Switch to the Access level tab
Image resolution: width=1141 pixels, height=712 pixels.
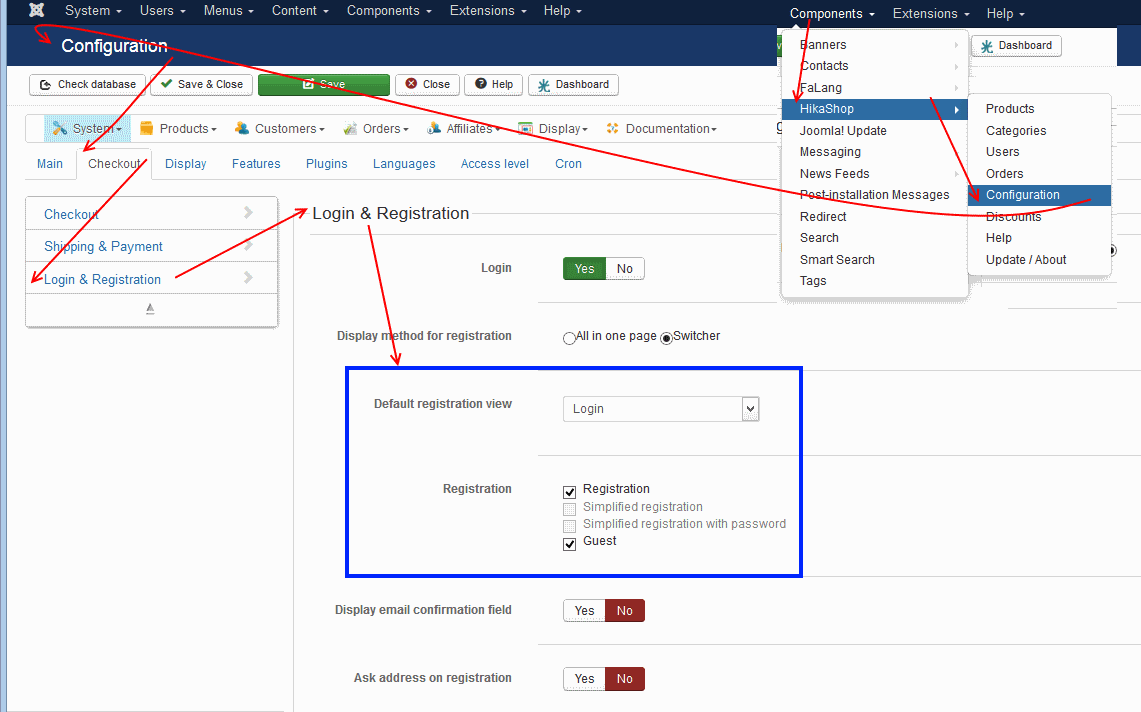point(495,164)
